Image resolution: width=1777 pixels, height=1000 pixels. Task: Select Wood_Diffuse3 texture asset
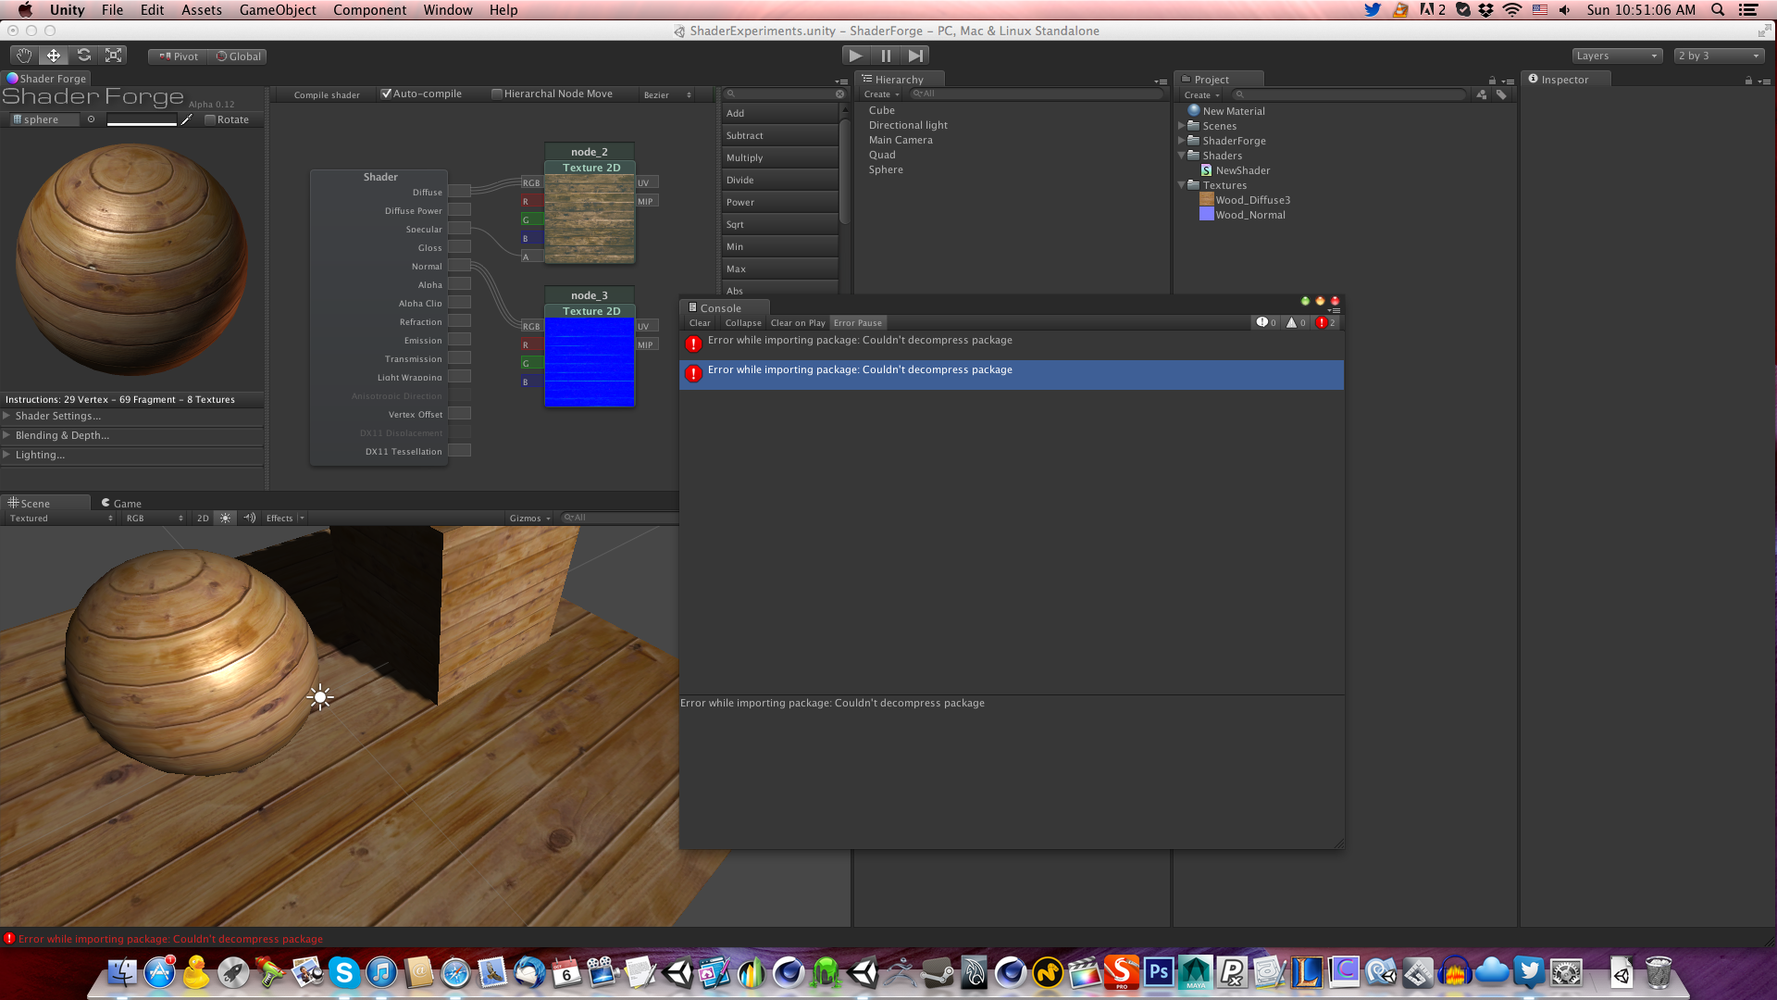tap(1245, 200)
